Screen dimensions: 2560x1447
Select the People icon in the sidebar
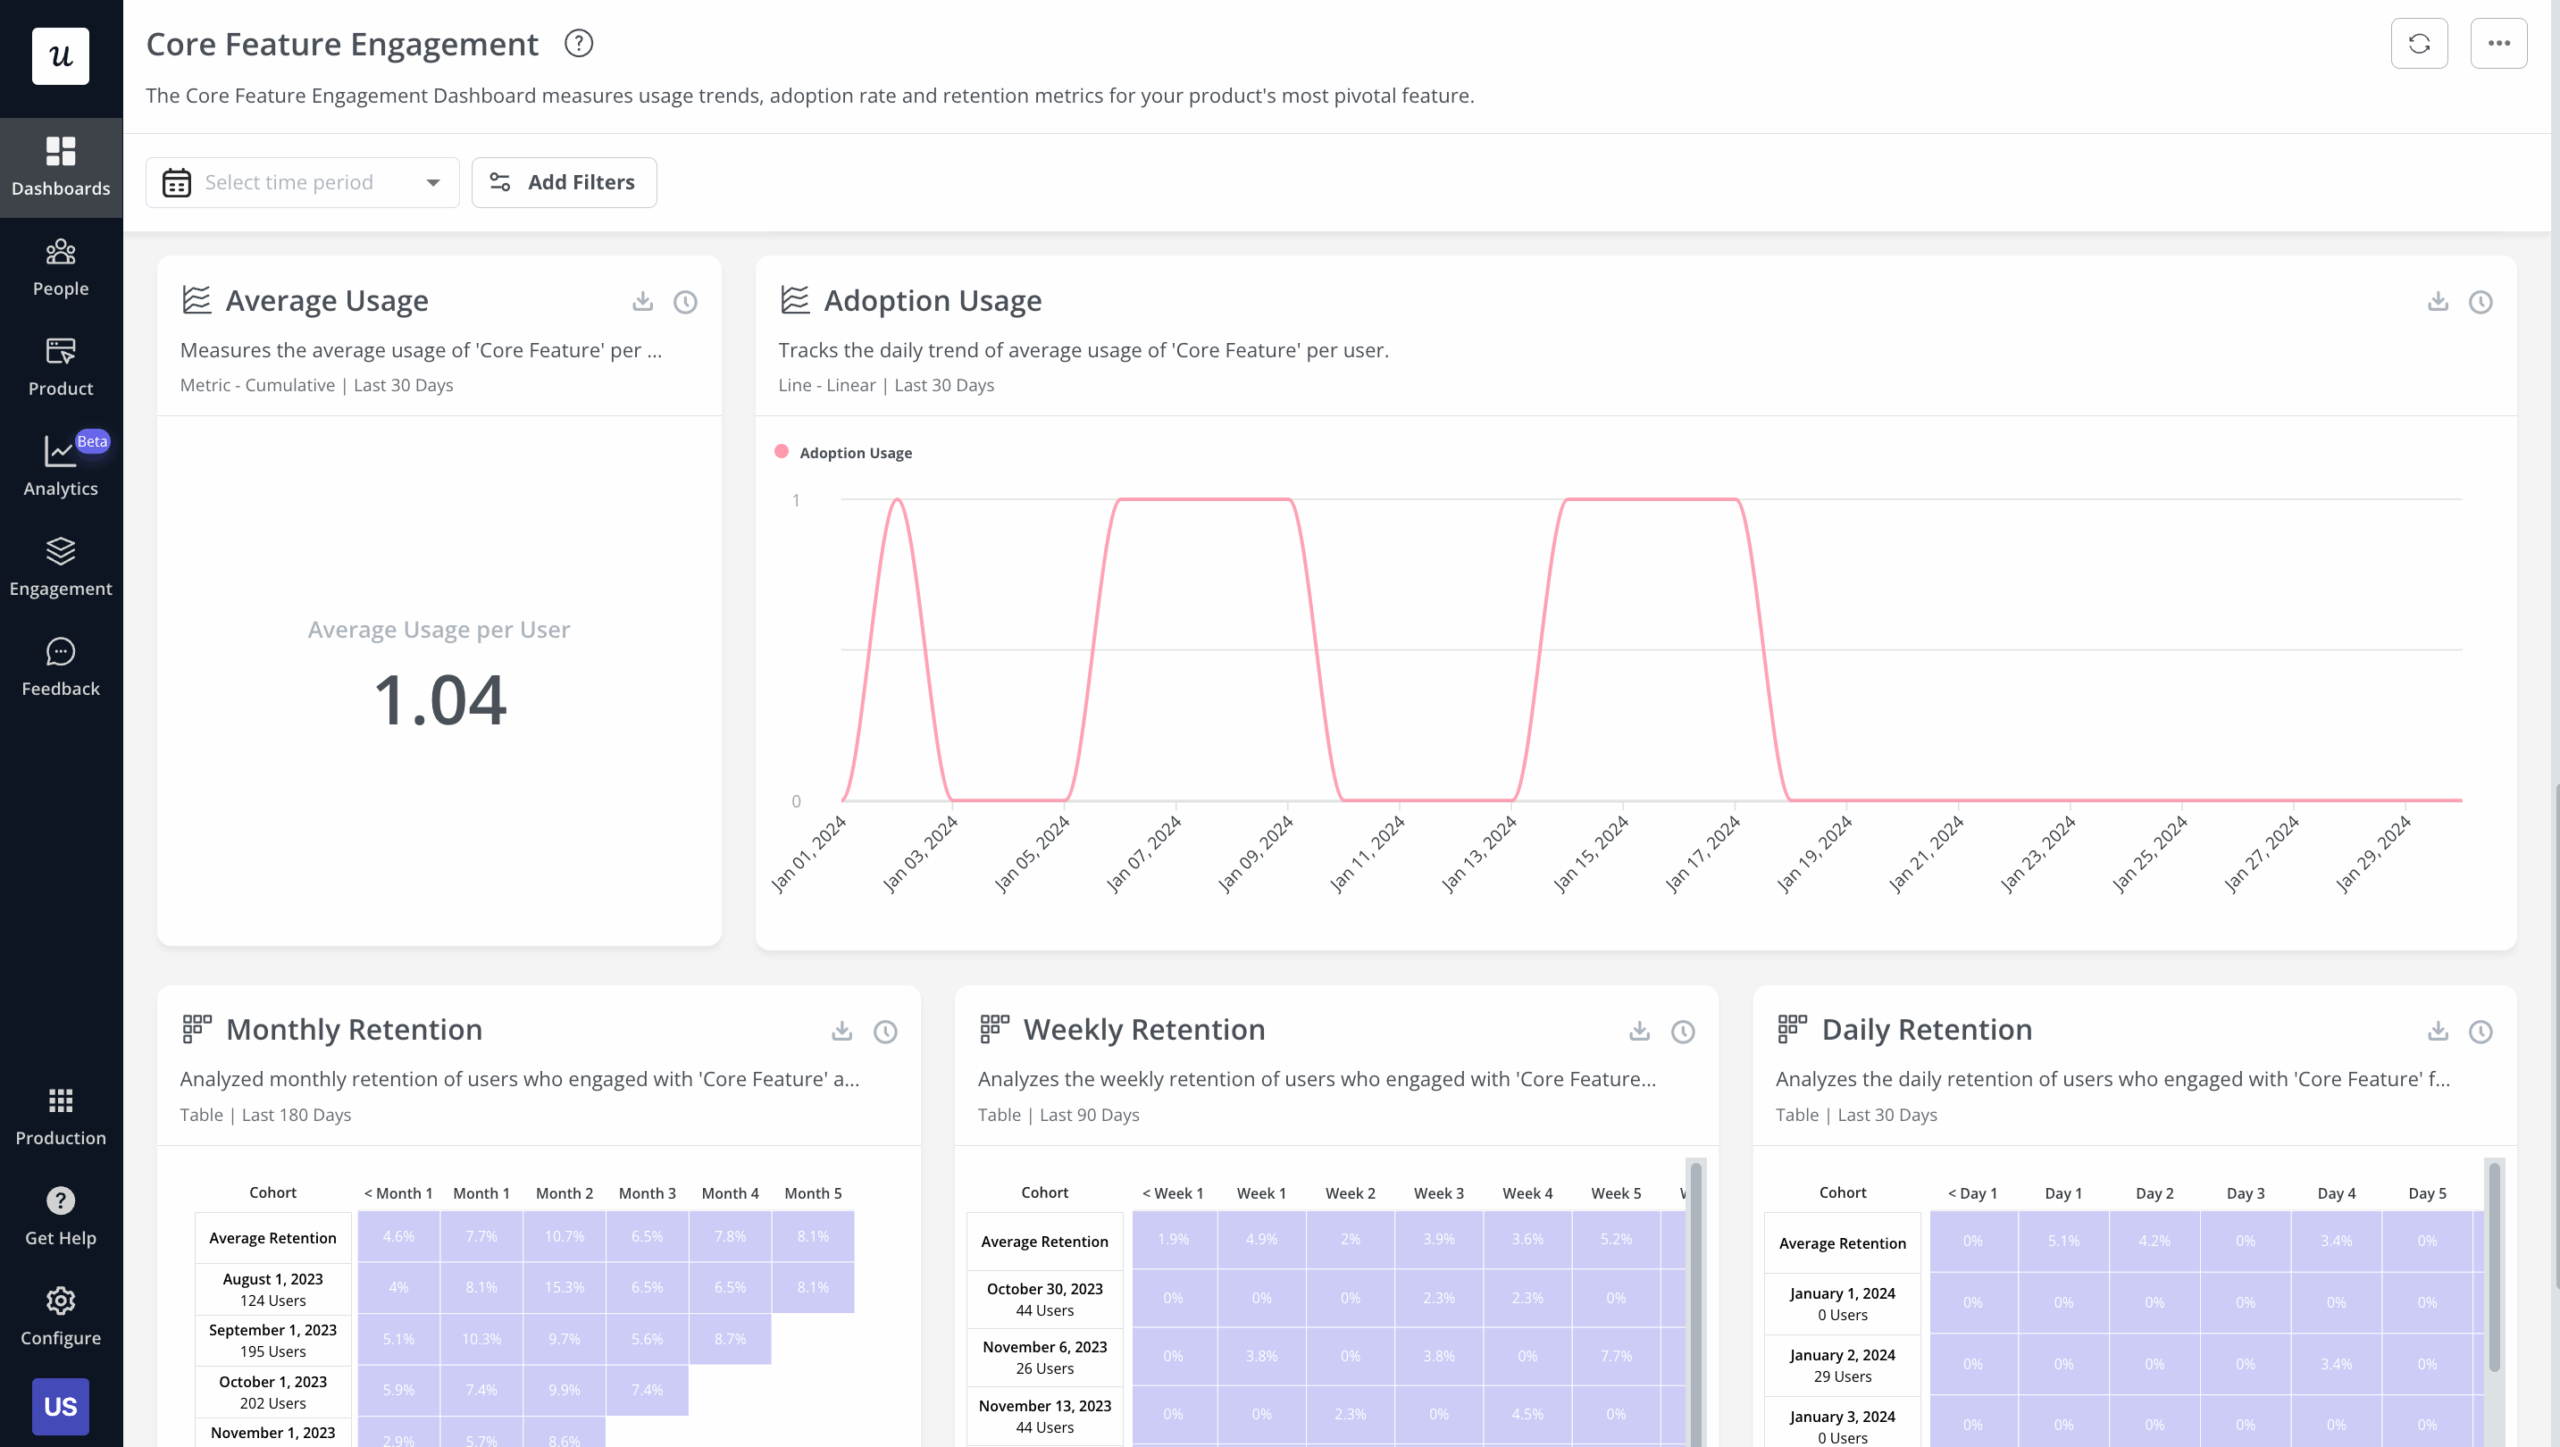[x=60, y=265]
